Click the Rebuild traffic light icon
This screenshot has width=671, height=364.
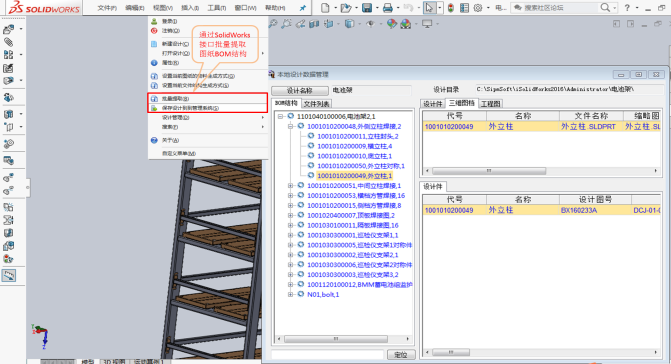pyautogui.click(x=451, y=8)
